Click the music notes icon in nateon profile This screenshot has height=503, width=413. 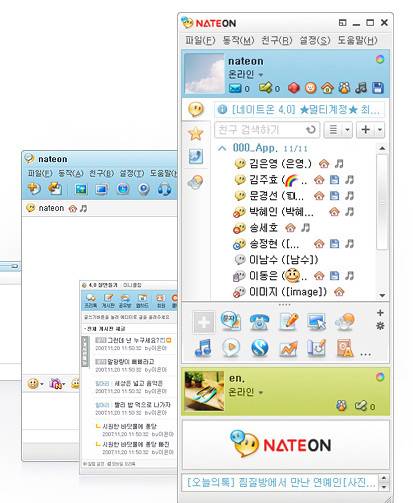point(361,88)
